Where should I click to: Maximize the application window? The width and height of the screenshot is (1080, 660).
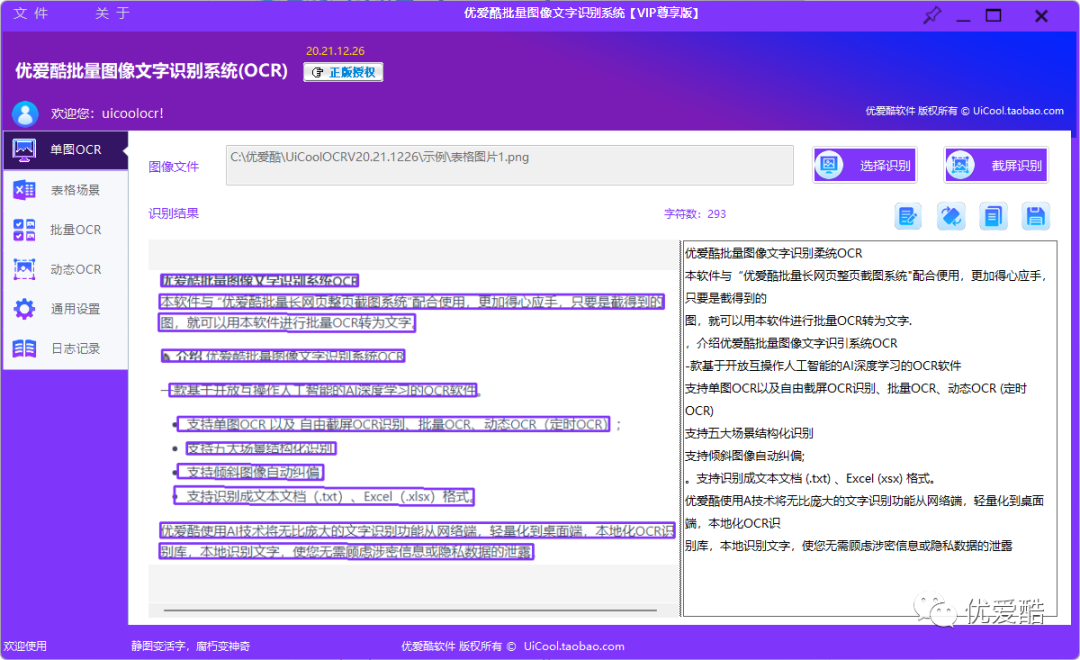(993, 16)
